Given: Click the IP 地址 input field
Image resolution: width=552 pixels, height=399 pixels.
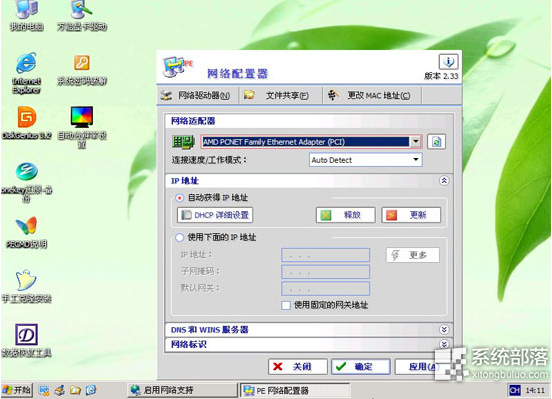Looking at the screenshot, I should click(x=326, y=255).
